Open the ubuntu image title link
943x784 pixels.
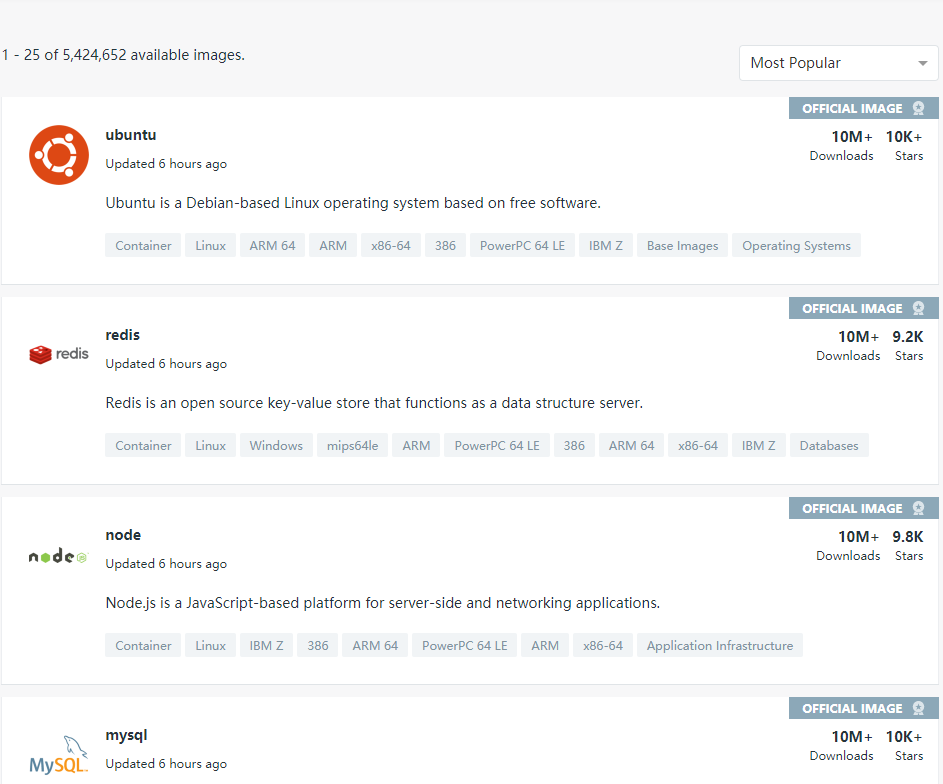click(131, 135)
